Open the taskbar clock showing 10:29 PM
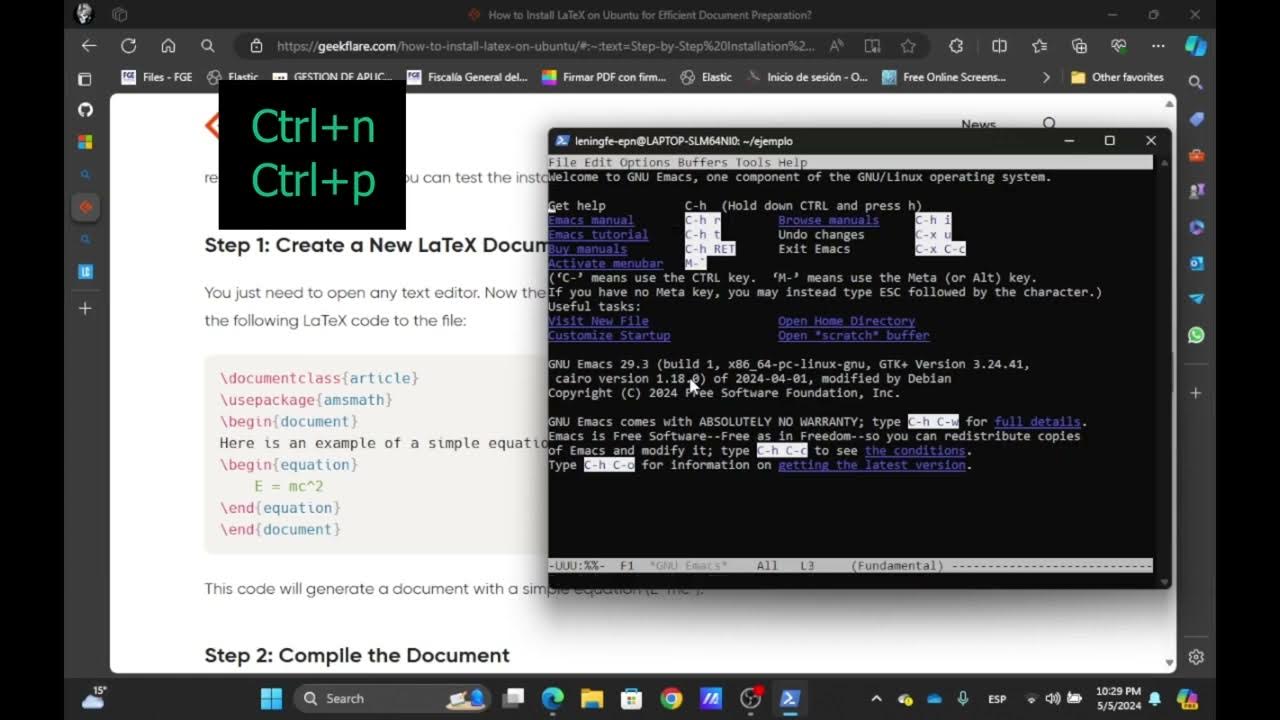 1118,698
